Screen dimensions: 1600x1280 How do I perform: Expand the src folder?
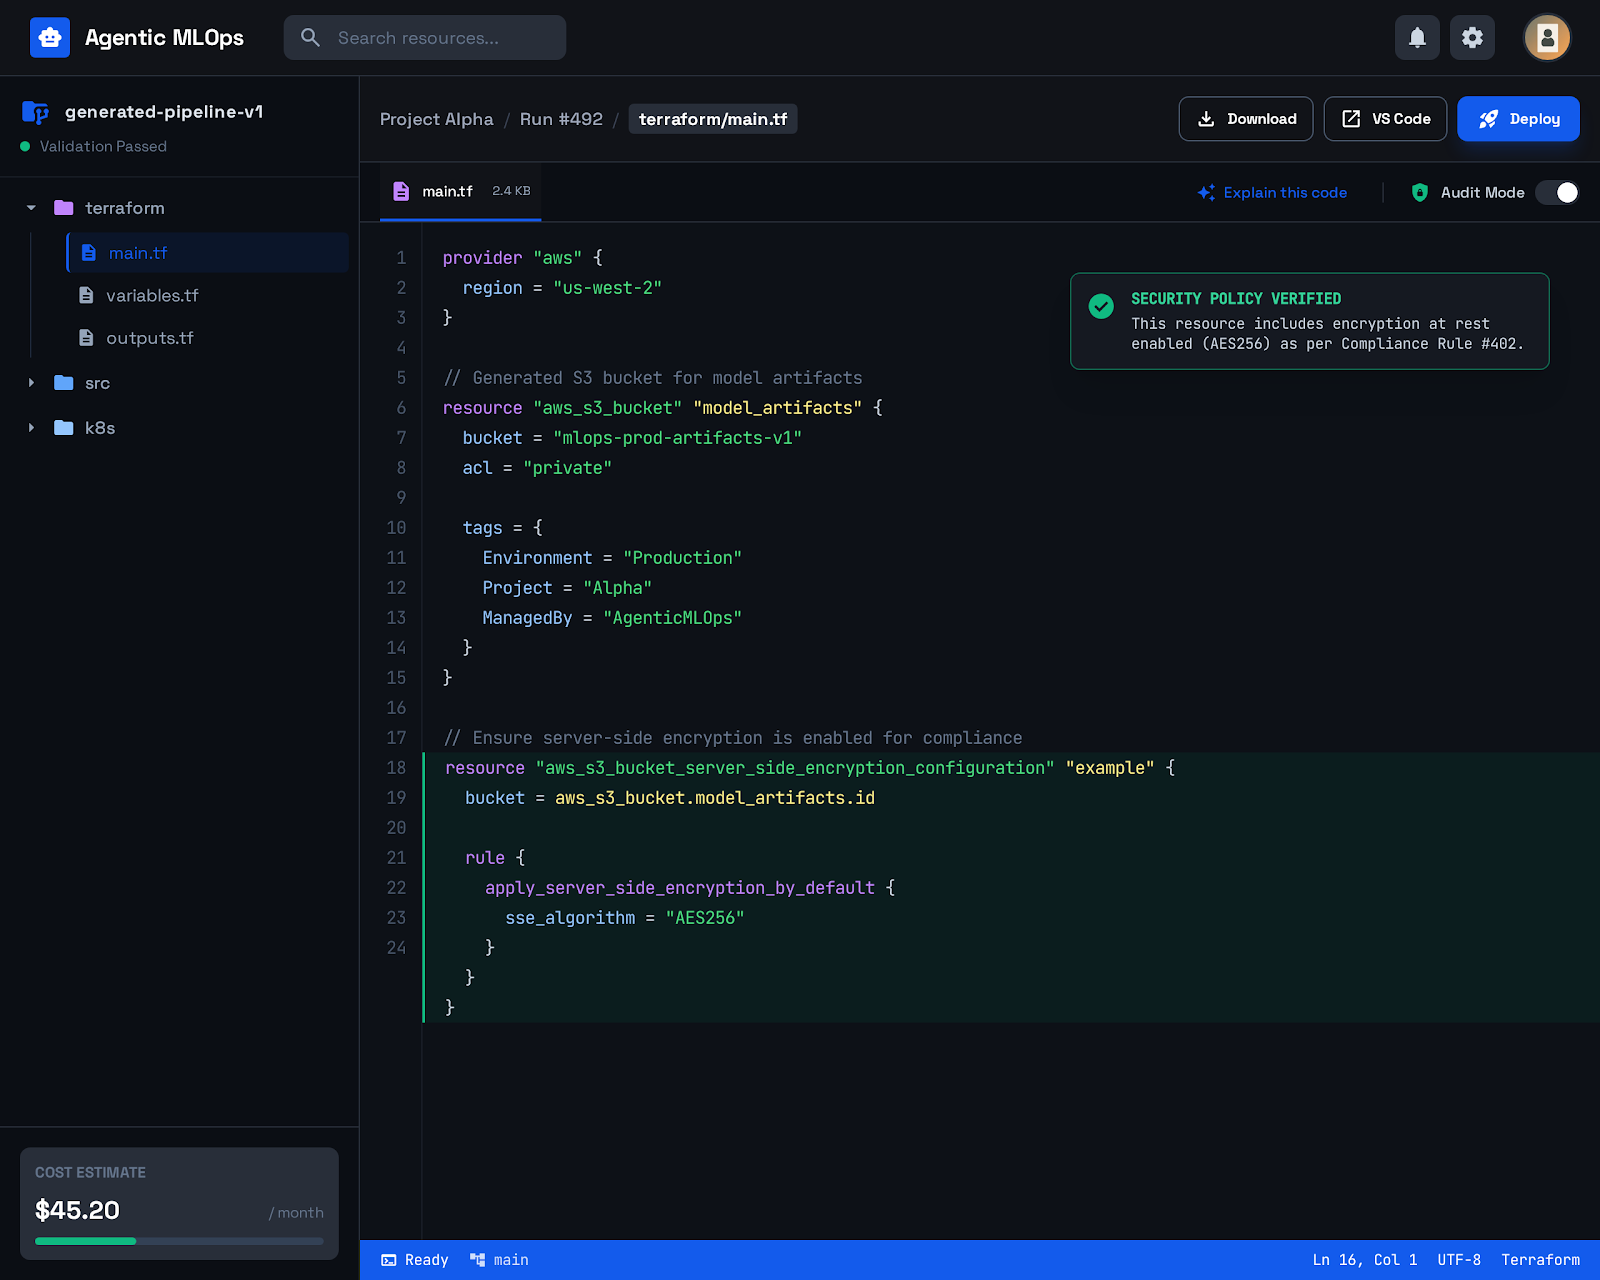pos(30,383)
